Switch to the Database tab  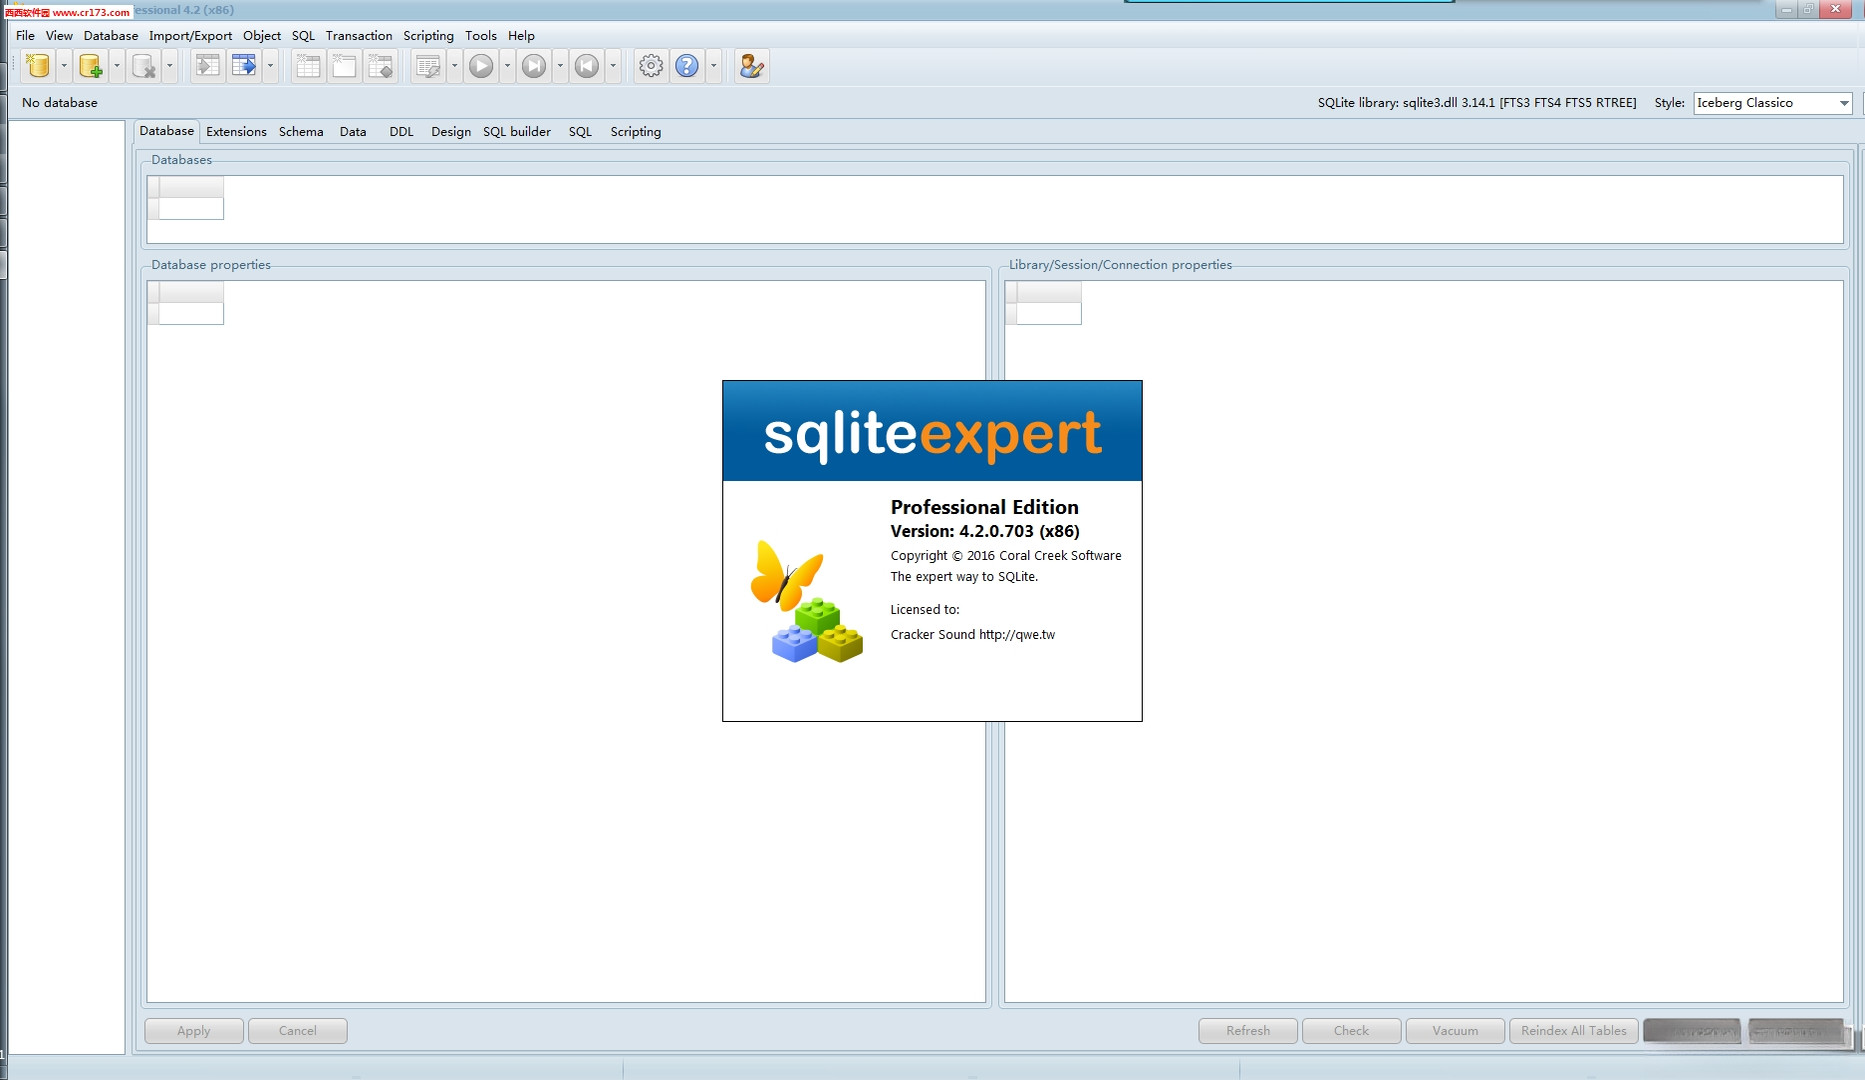(167, 131)
